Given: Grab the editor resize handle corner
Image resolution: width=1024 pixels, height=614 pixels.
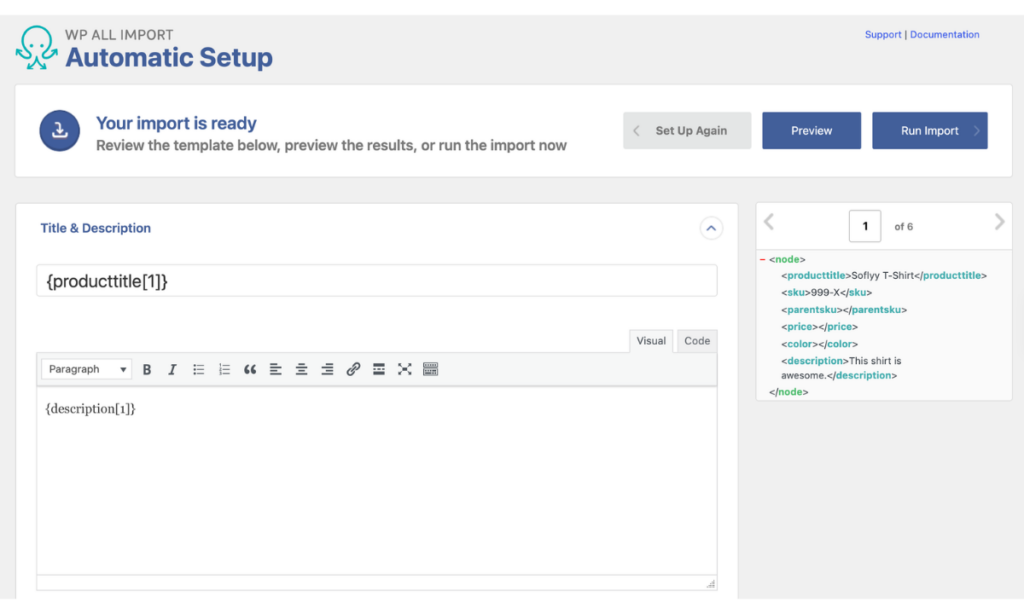Looking at the screenshot, I should [711, 584].
